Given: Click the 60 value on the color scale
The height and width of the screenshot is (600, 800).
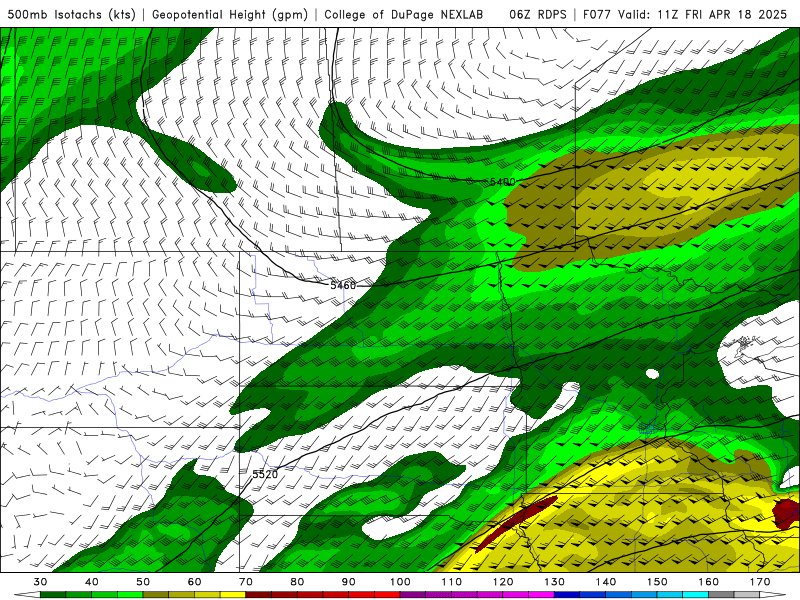Looking at the screenshot, I should coord(194,582).
